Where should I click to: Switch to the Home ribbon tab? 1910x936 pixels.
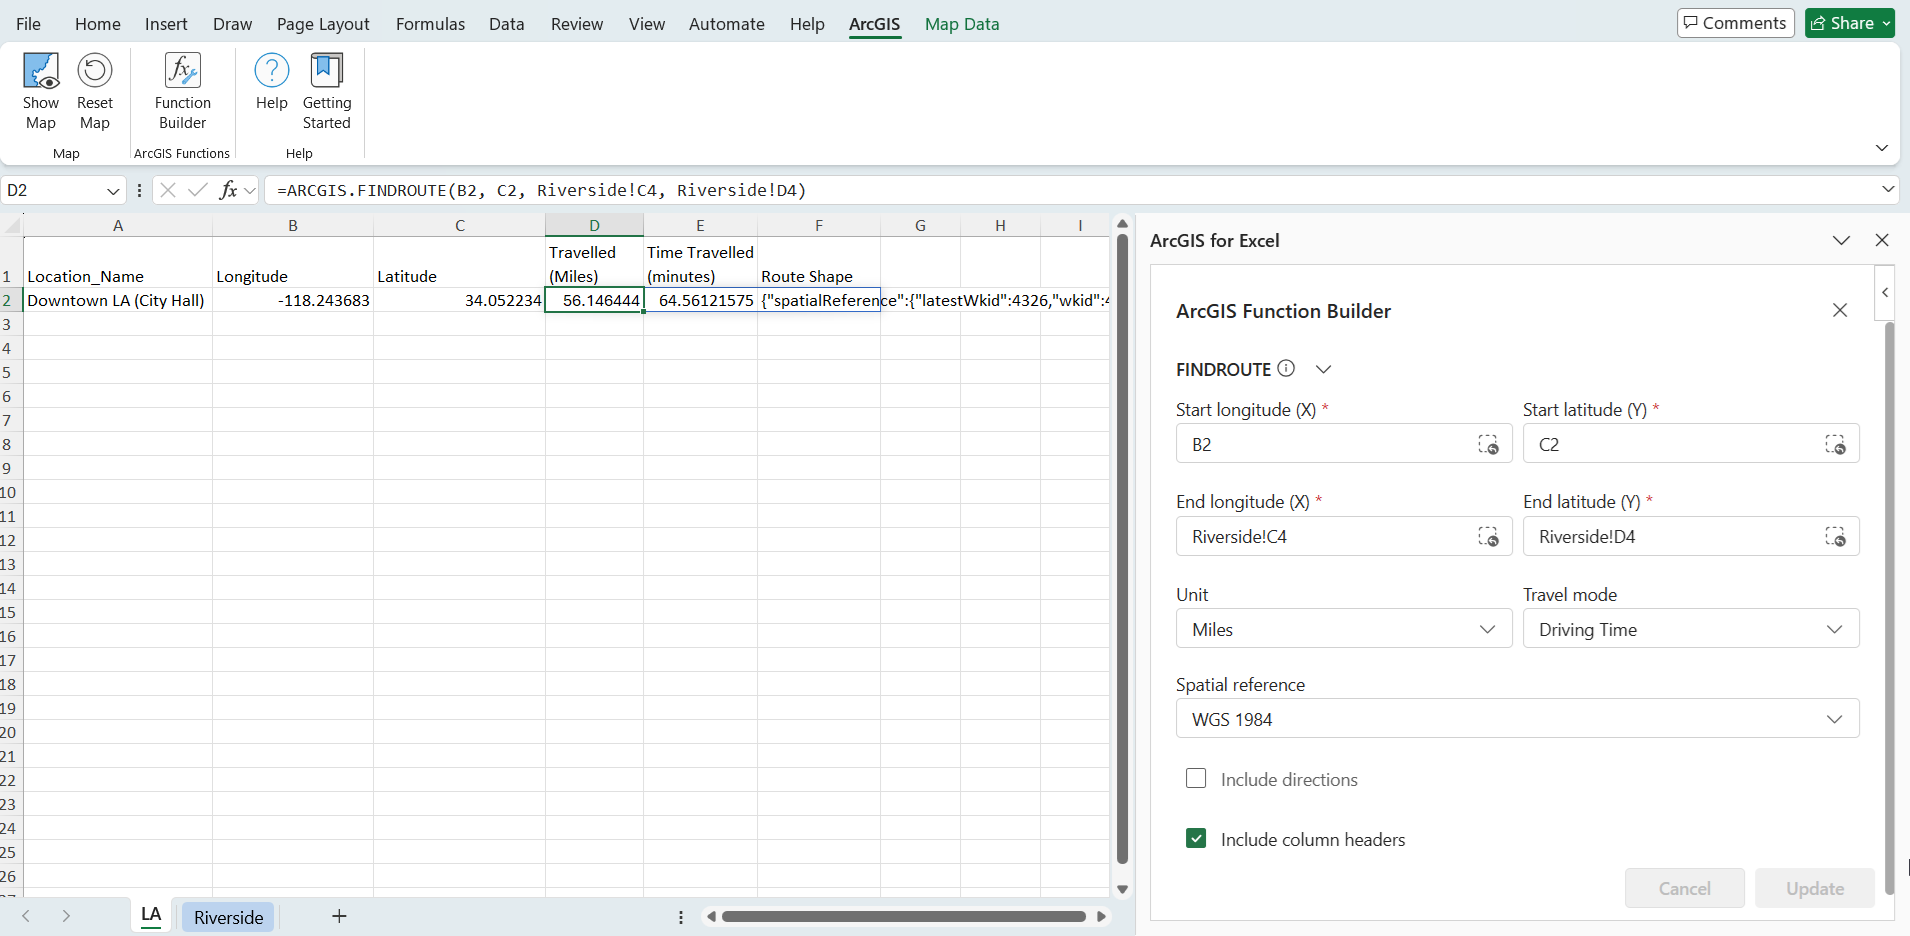[98, 24]
